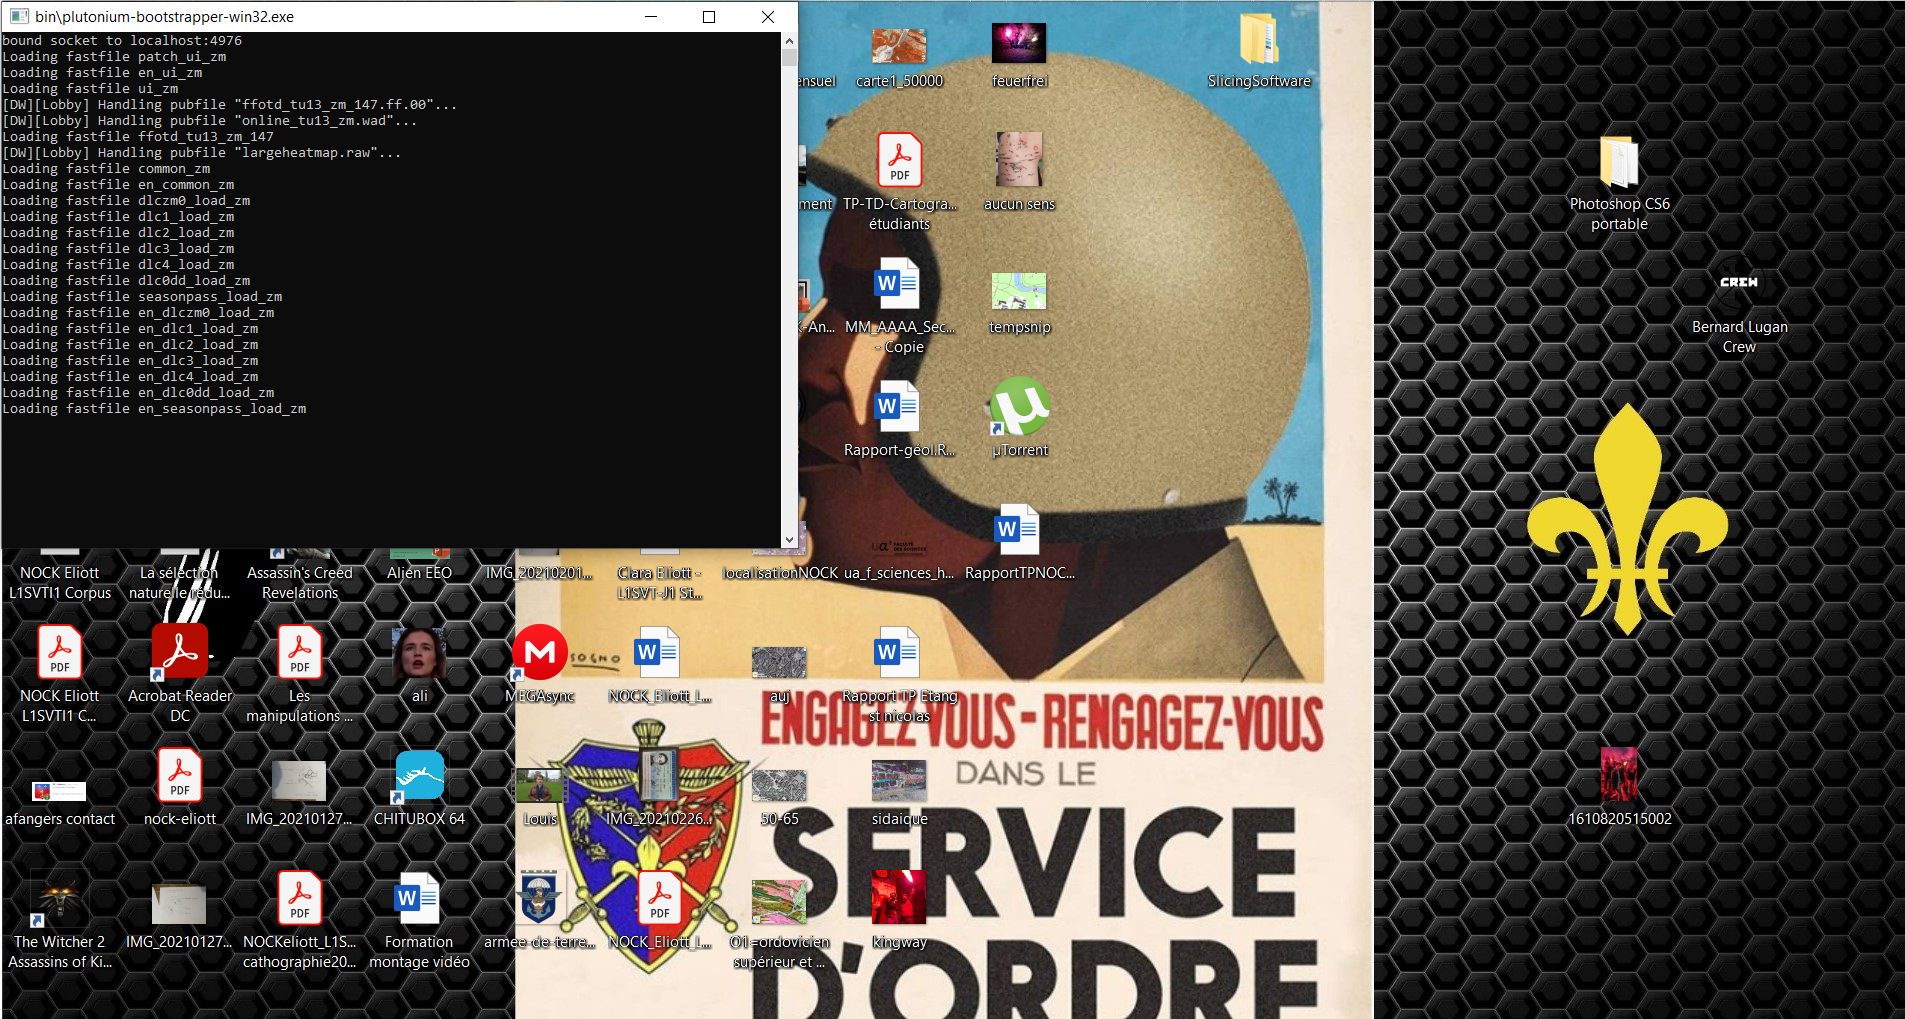Viewport: 1905px width, 1019px height.
Task: Open the nock-eliott PDF file
Action: (180, 775)
